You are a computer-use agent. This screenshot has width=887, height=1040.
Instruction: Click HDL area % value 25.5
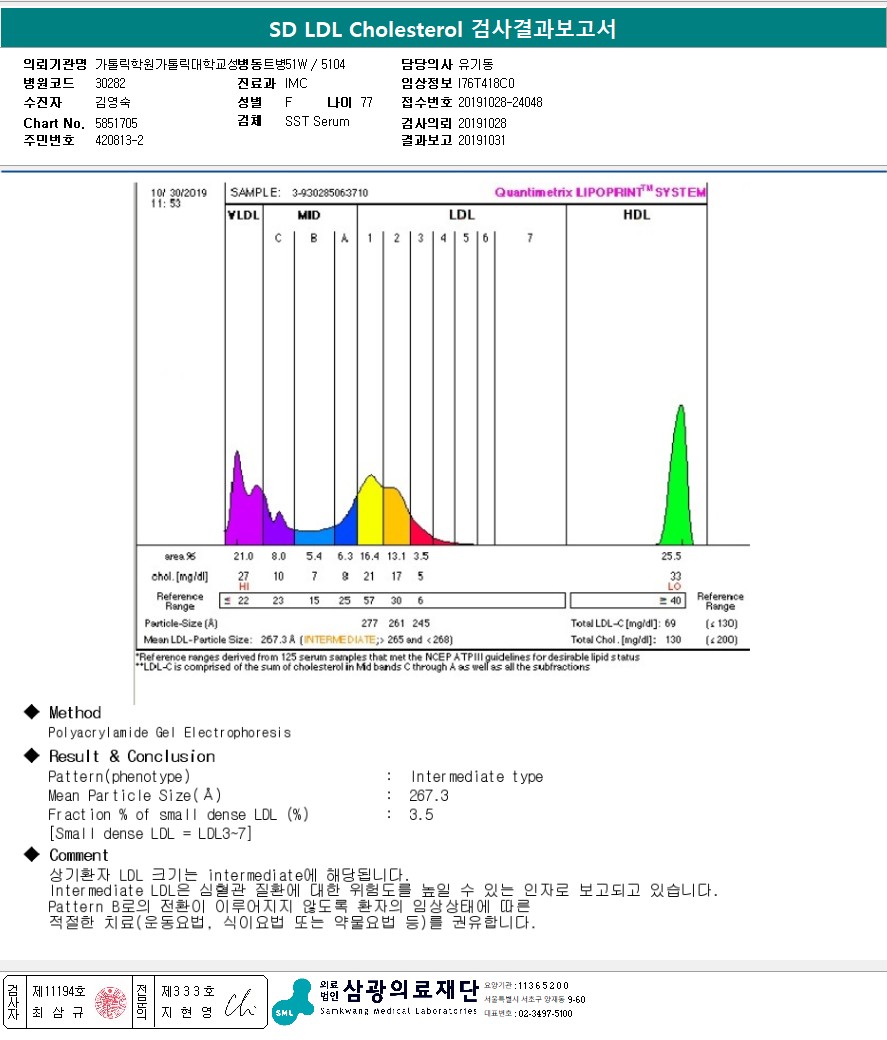[x=671, y=556]
